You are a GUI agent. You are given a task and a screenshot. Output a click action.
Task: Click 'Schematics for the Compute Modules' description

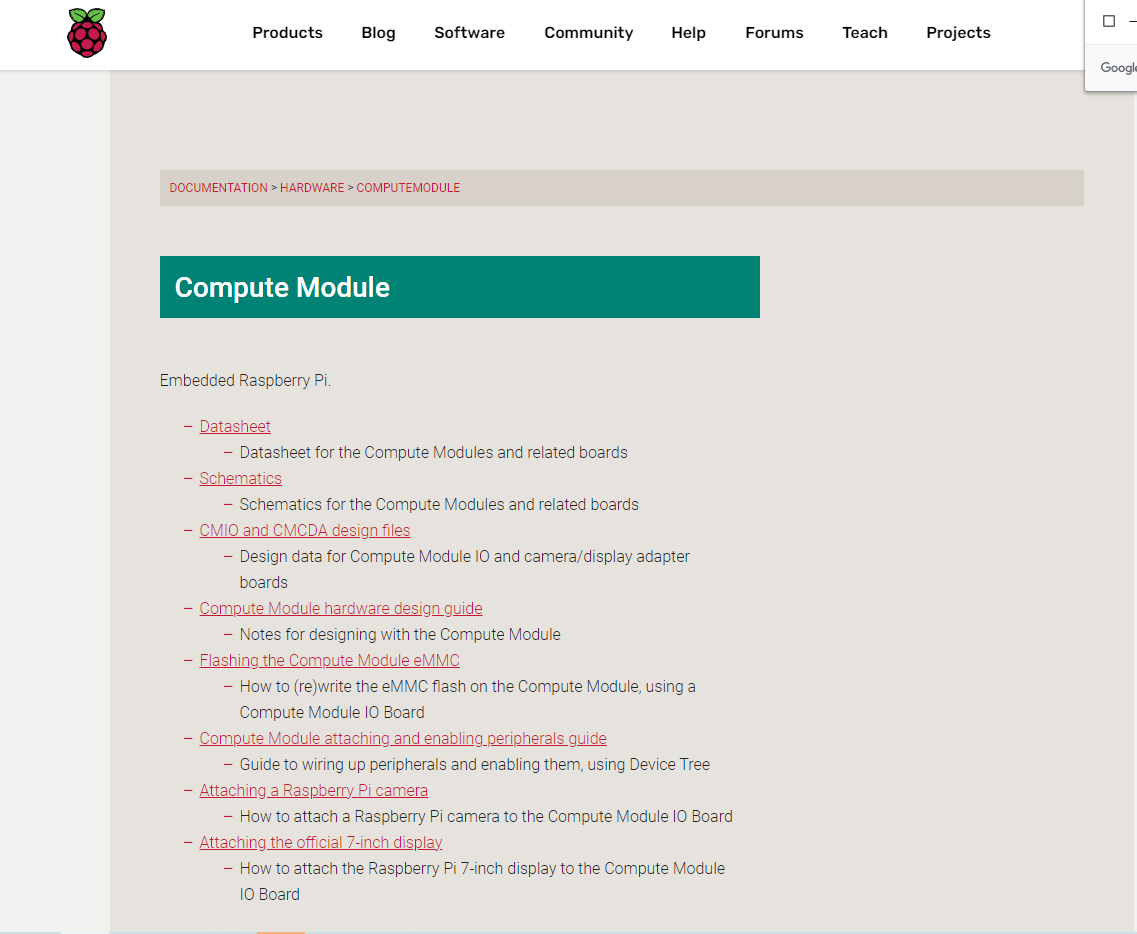(439, 505)
